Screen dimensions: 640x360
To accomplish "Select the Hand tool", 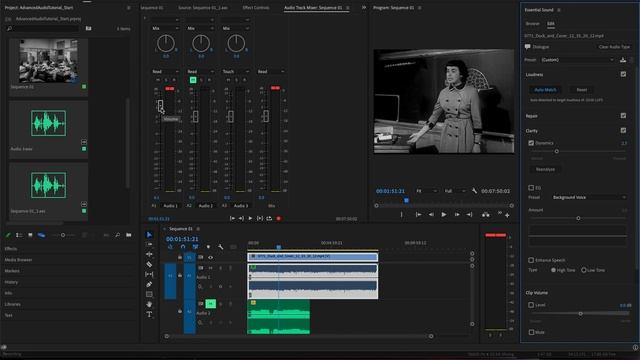I will click(149, 304).
